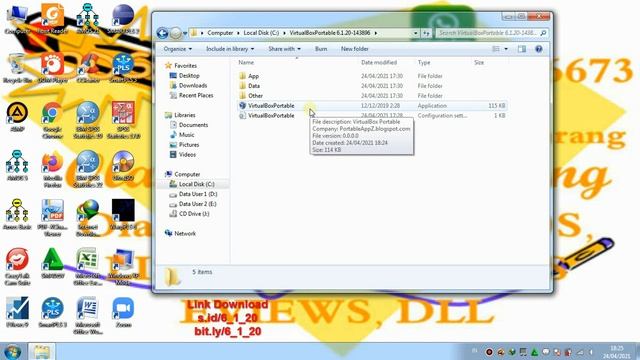Open the PDF-XChange Viewer shortcut
The image size is (640, 360).
click(x=52, y=218)
